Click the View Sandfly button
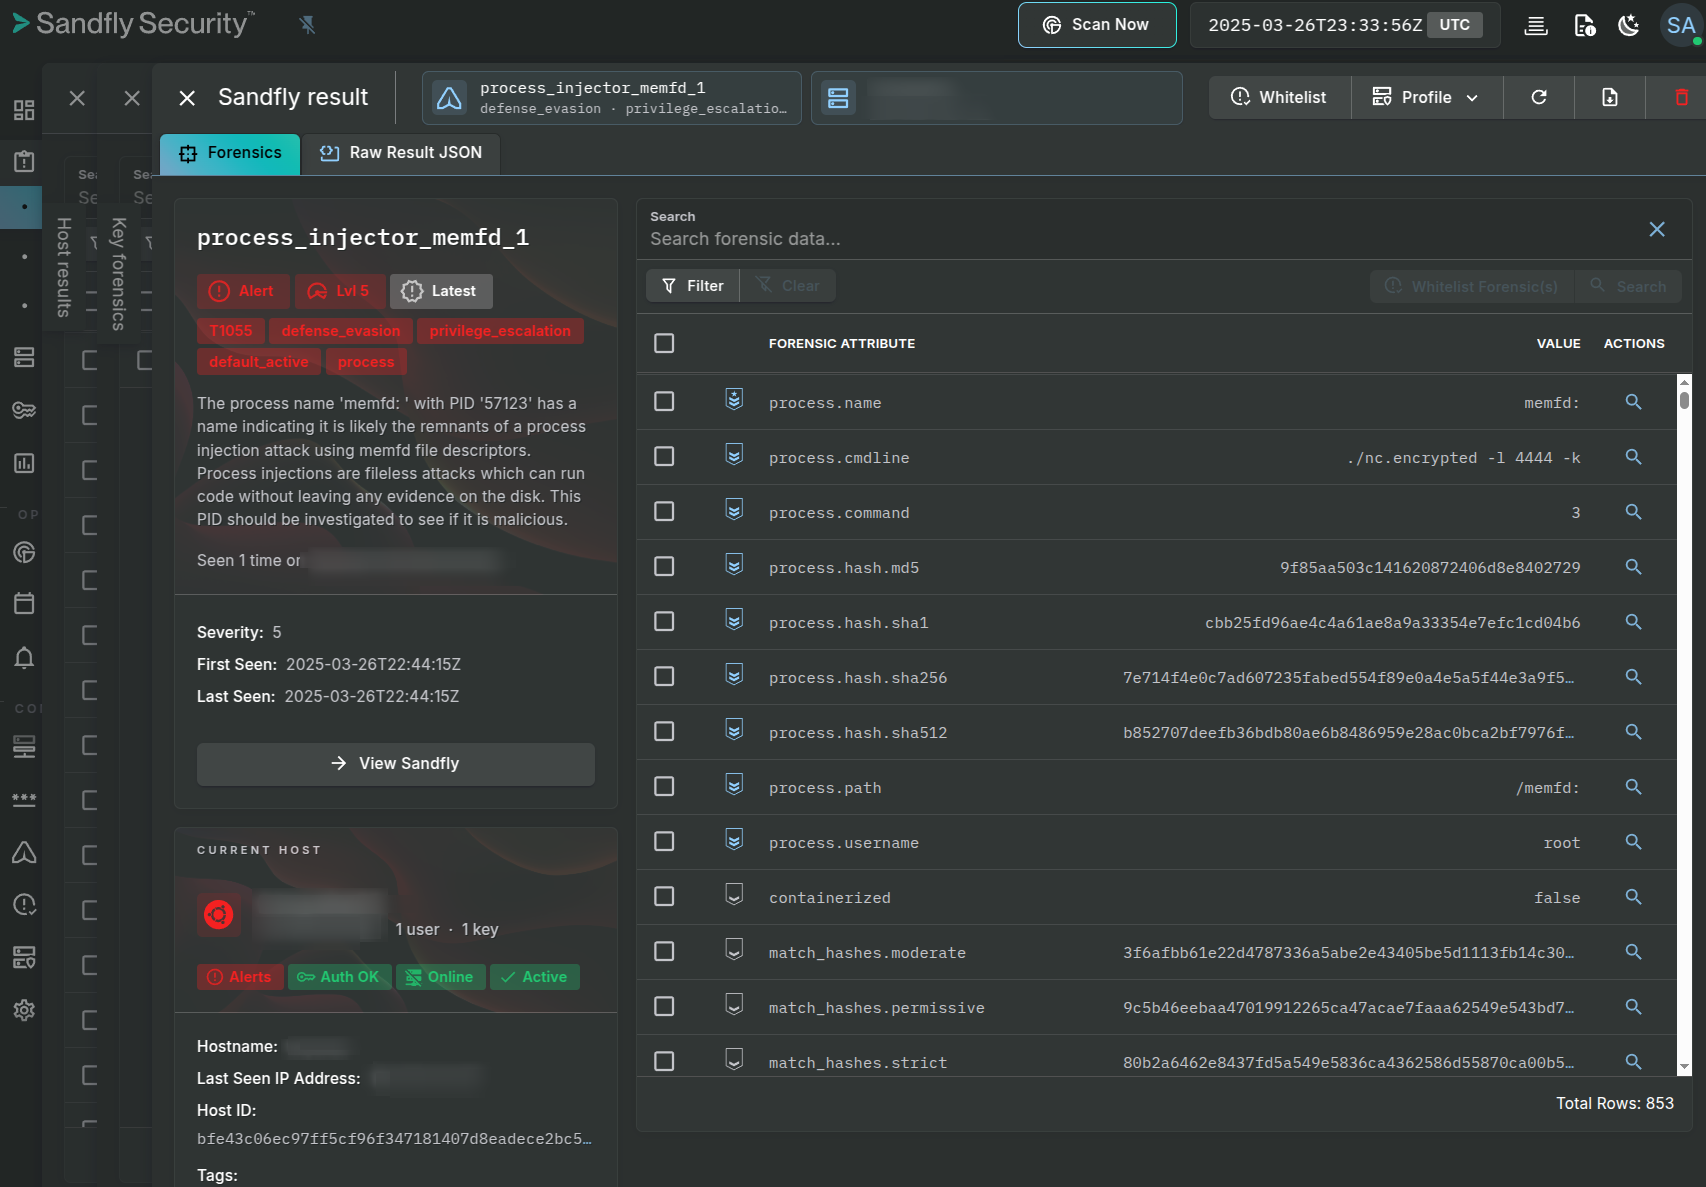The image size is (1706, 1187). tap(396, 763)
